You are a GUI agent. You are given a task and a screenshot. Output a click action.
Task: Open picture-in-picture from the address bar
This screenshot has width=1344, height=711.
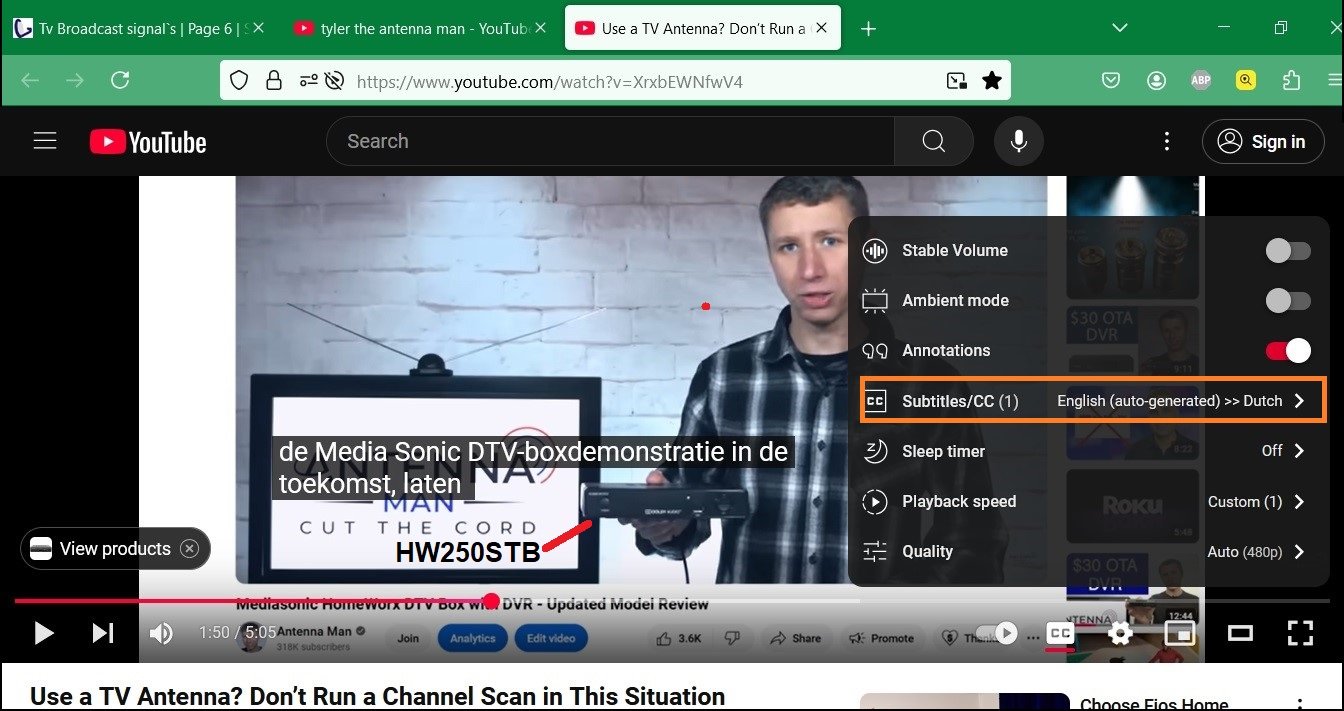(957, 81)
